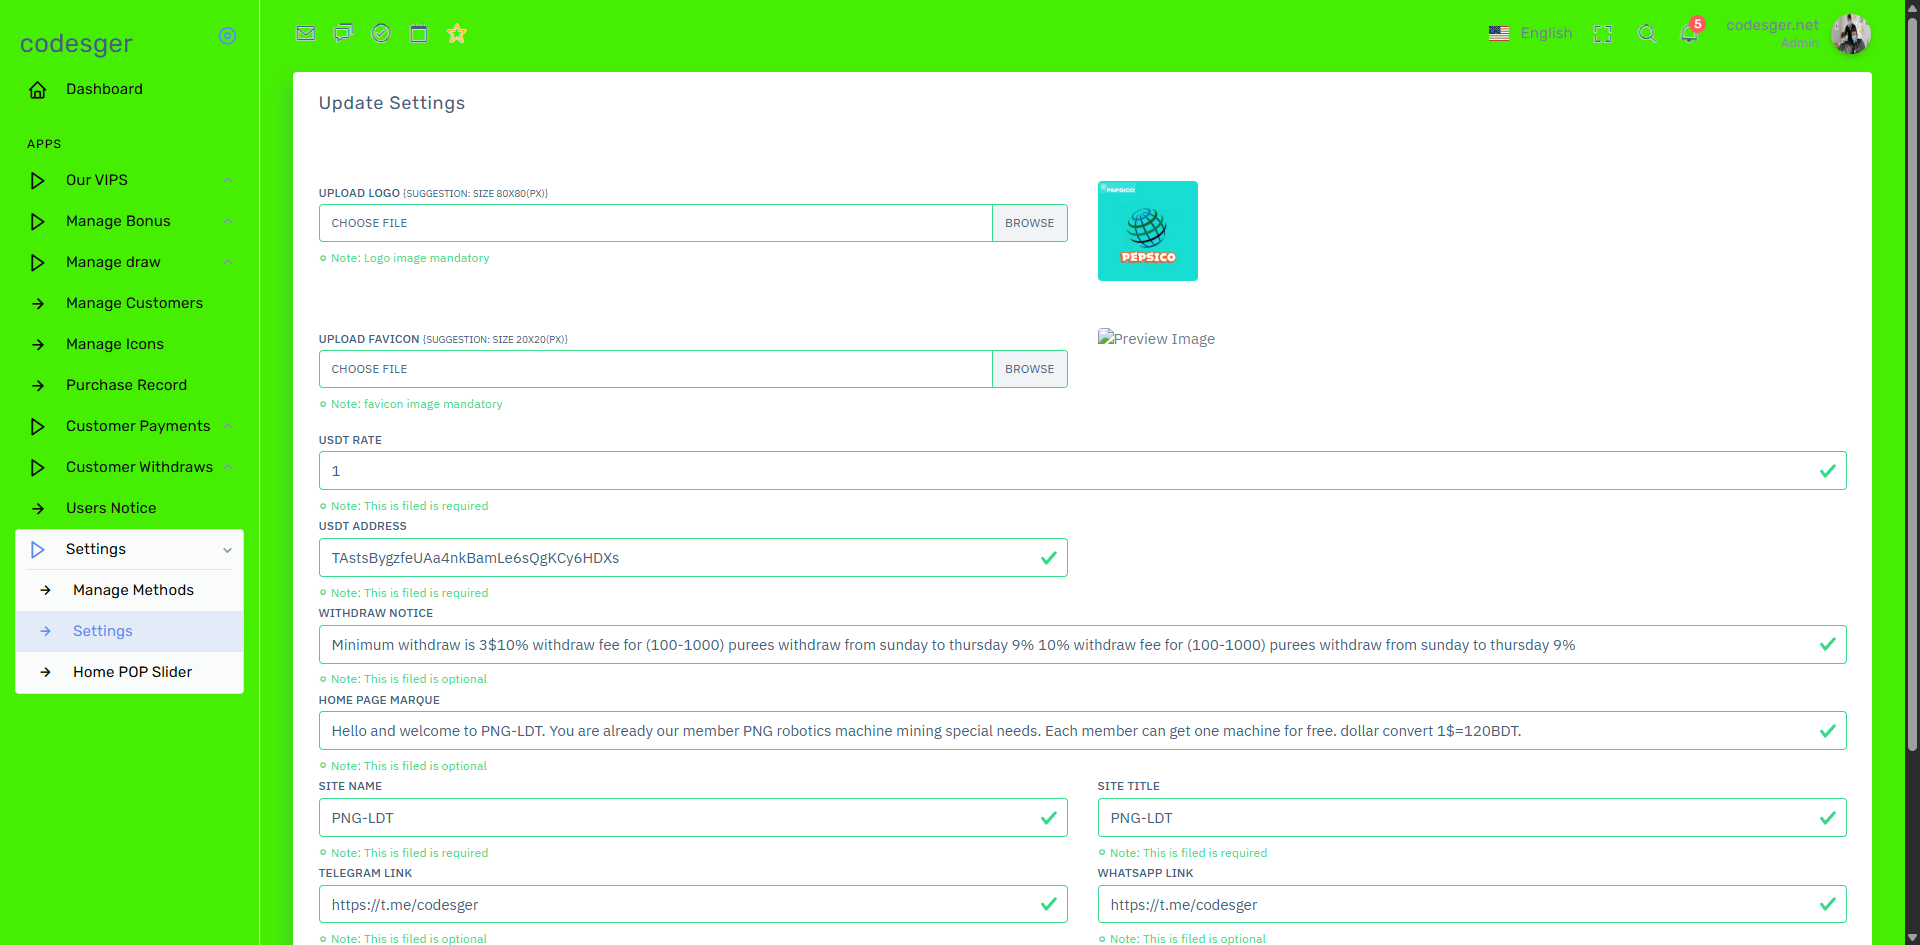
Task: Expand the Manage Bonus submenu
Action: pos(130,221)
